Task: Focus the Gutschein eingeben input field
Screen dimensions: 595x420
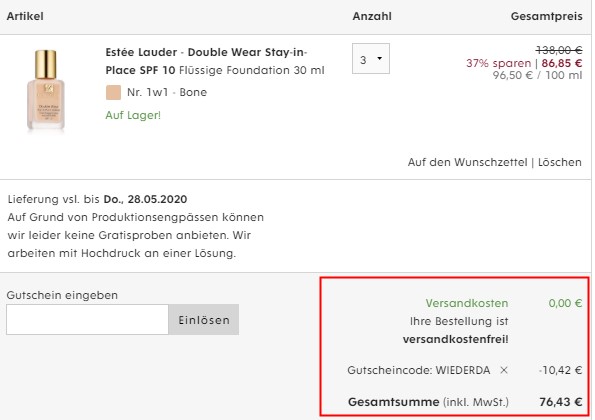Action: [87, 319]
